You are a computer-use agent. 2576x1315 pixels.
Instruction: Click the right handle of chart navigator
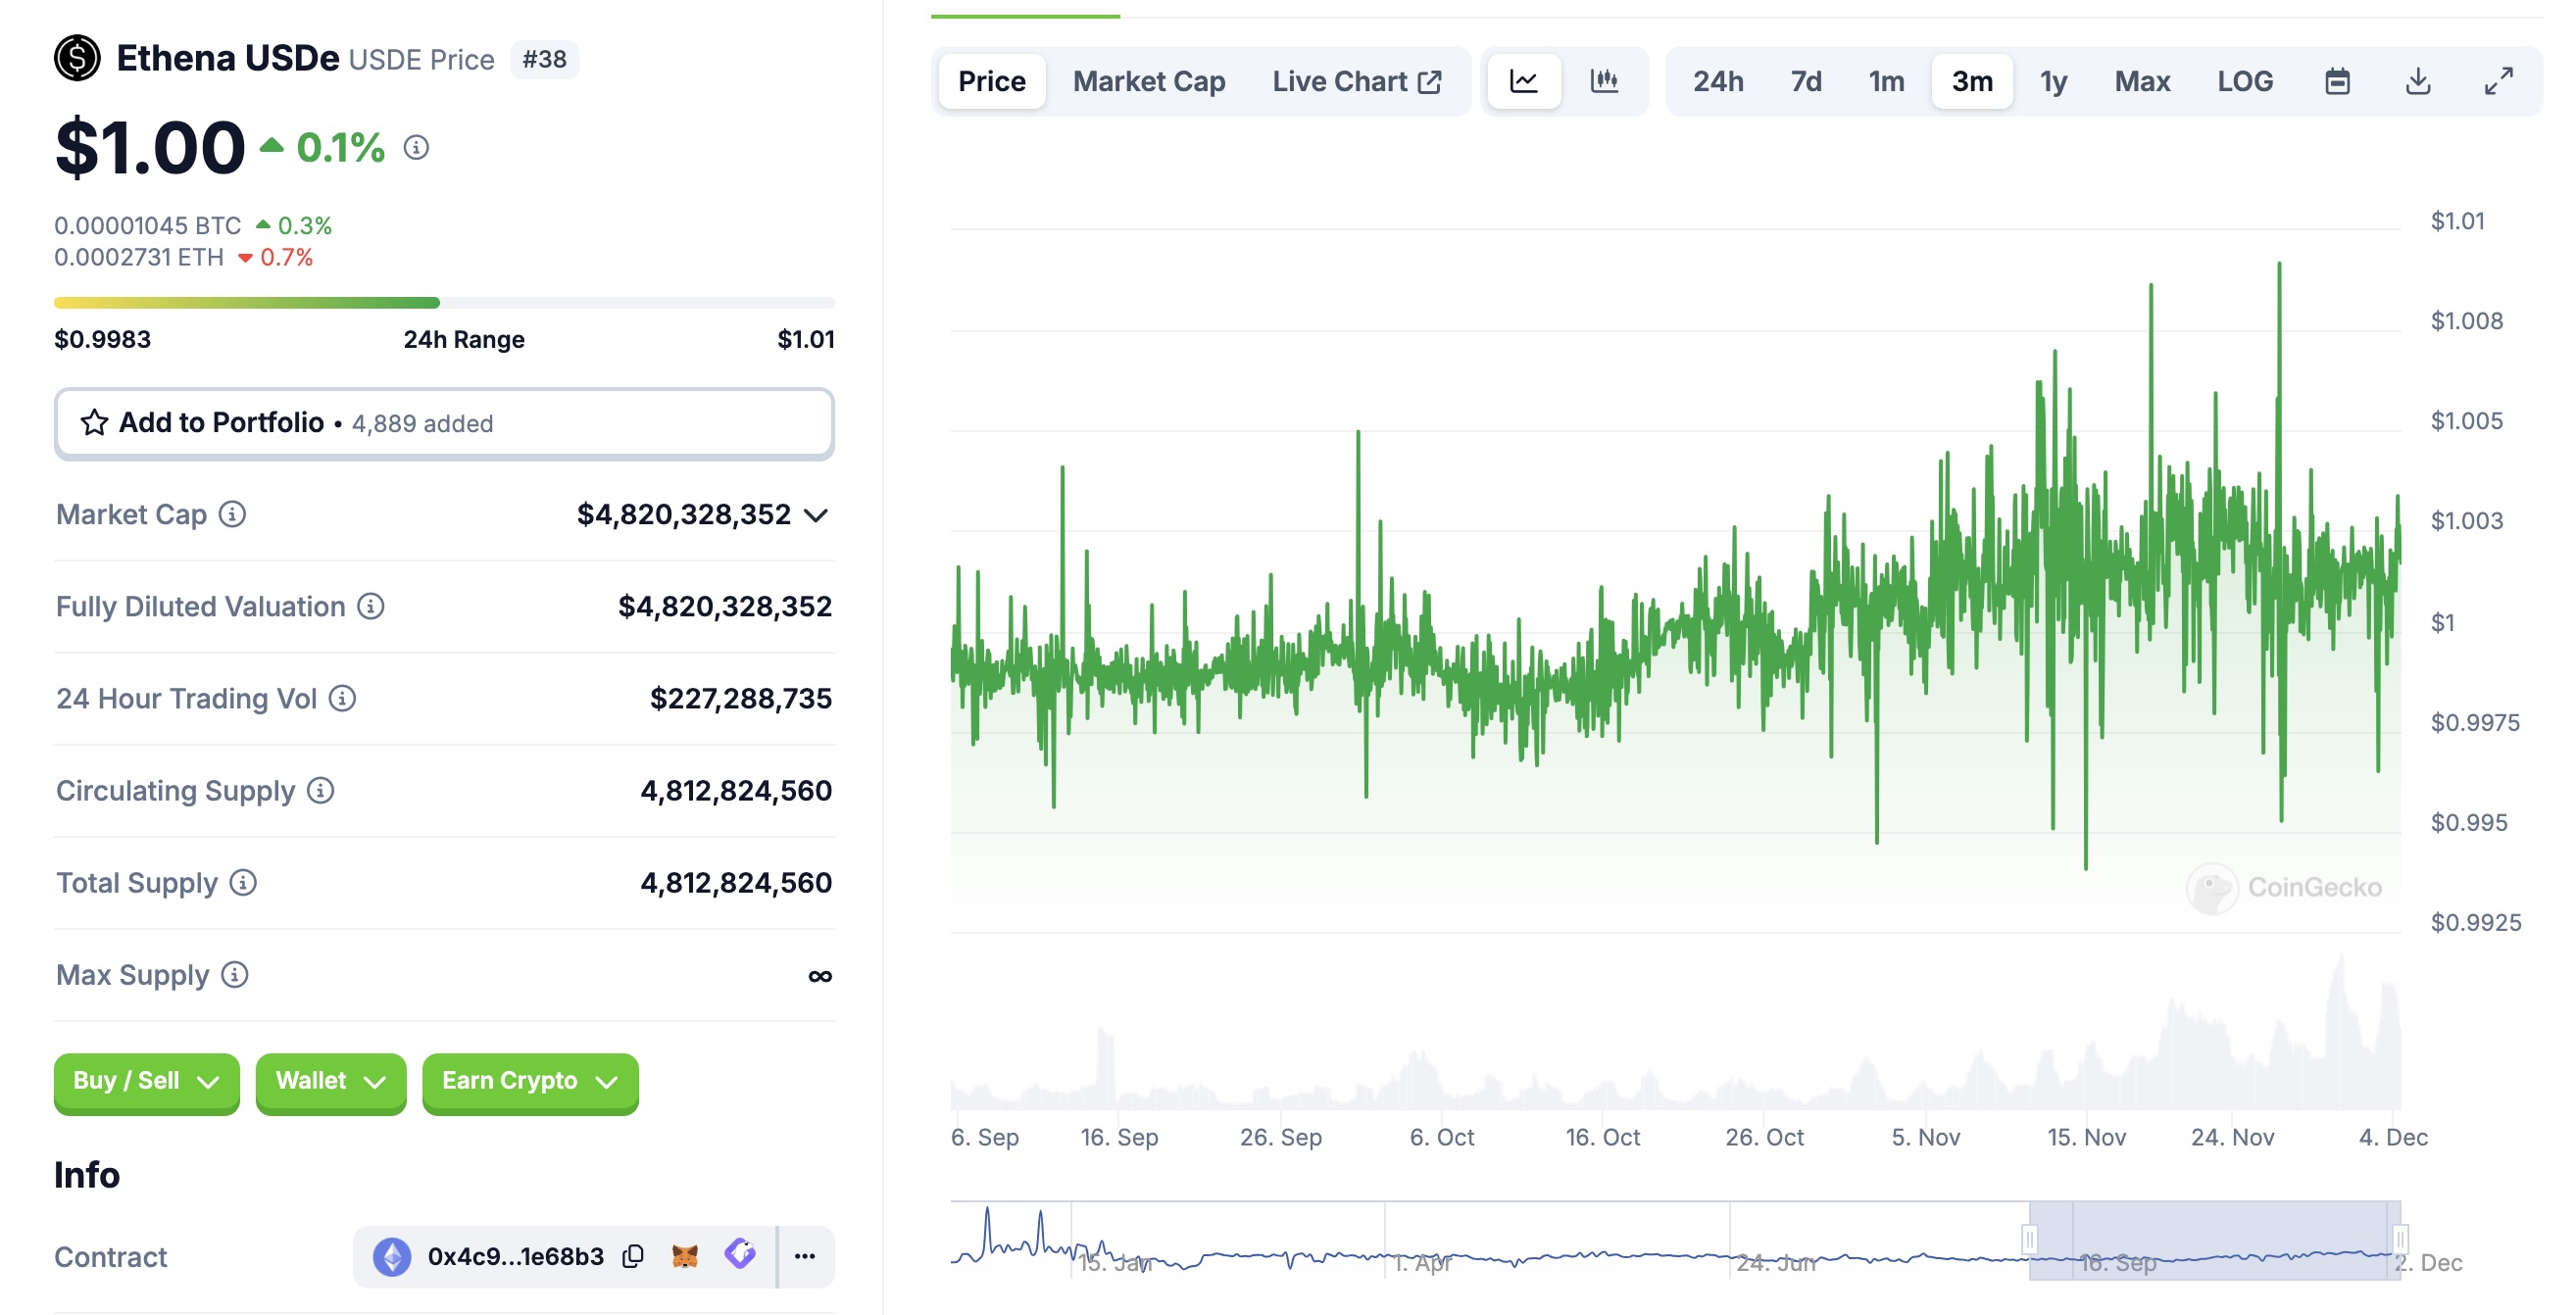pos(2399,1239)
